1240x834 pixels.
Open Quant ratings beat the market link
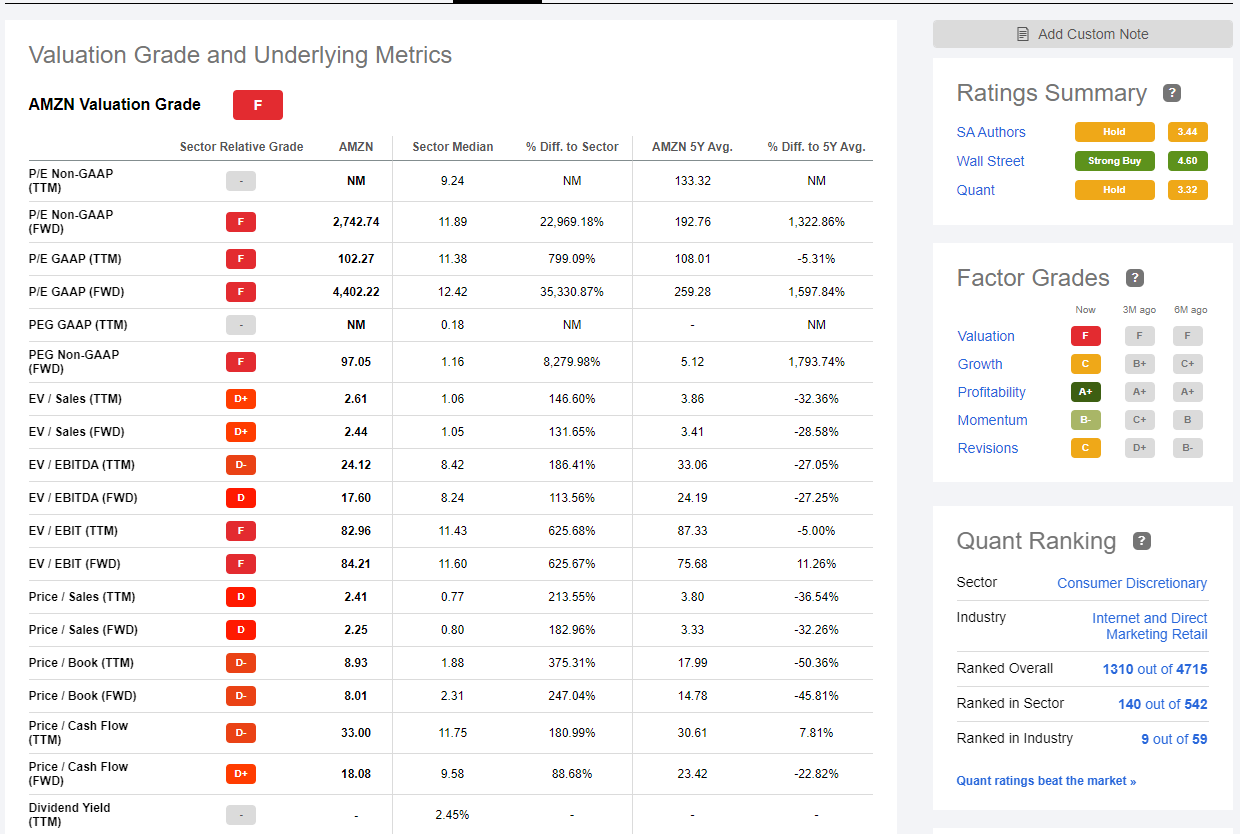point(1046,781)
